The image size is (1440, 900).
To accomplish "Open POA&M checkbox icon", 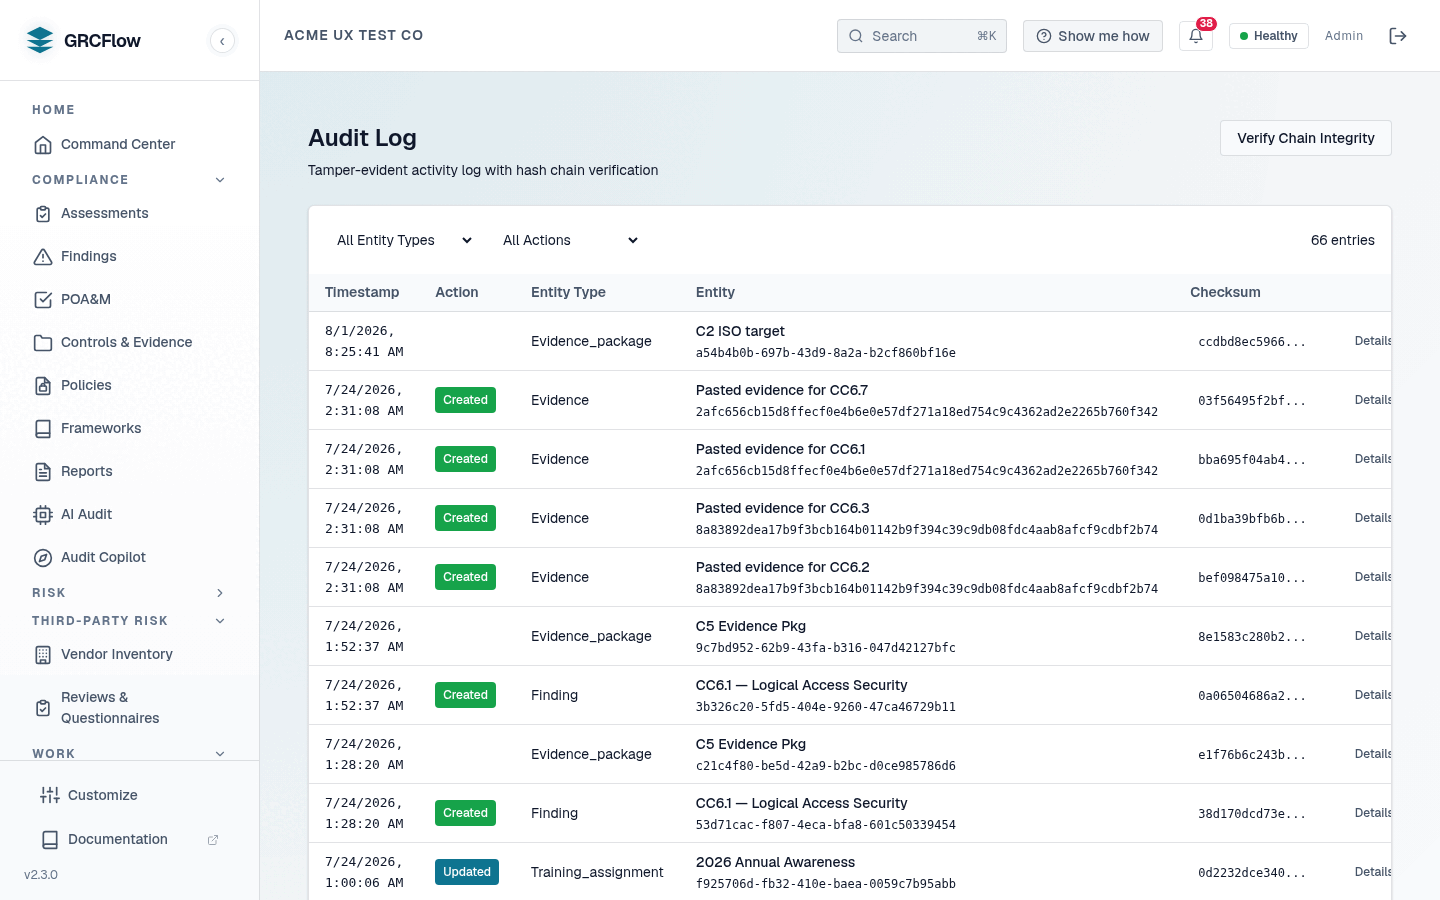I will (x=43, y=299).
